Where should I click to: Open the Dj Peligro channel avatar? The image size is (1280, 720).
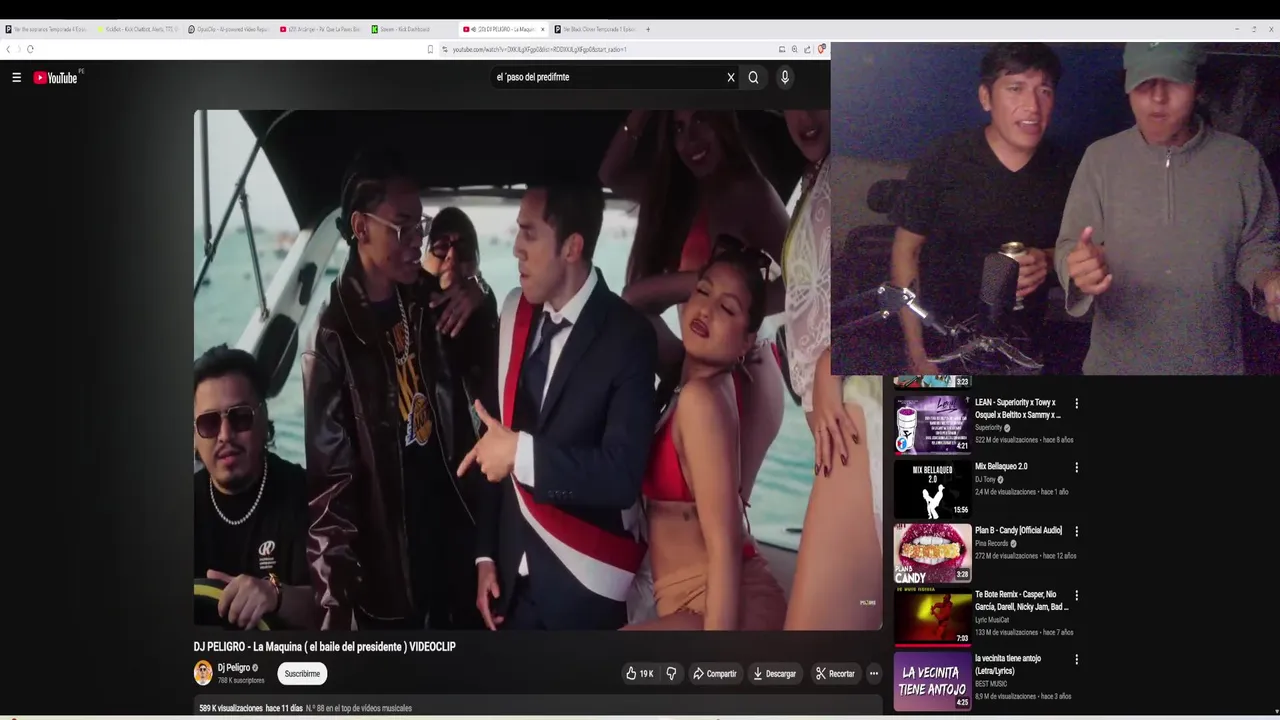[x=203, y=673]
